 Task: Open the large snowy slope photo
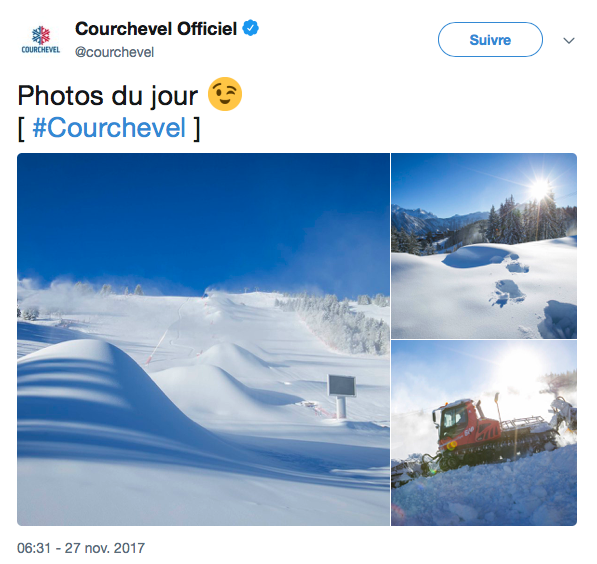[203, 339]
